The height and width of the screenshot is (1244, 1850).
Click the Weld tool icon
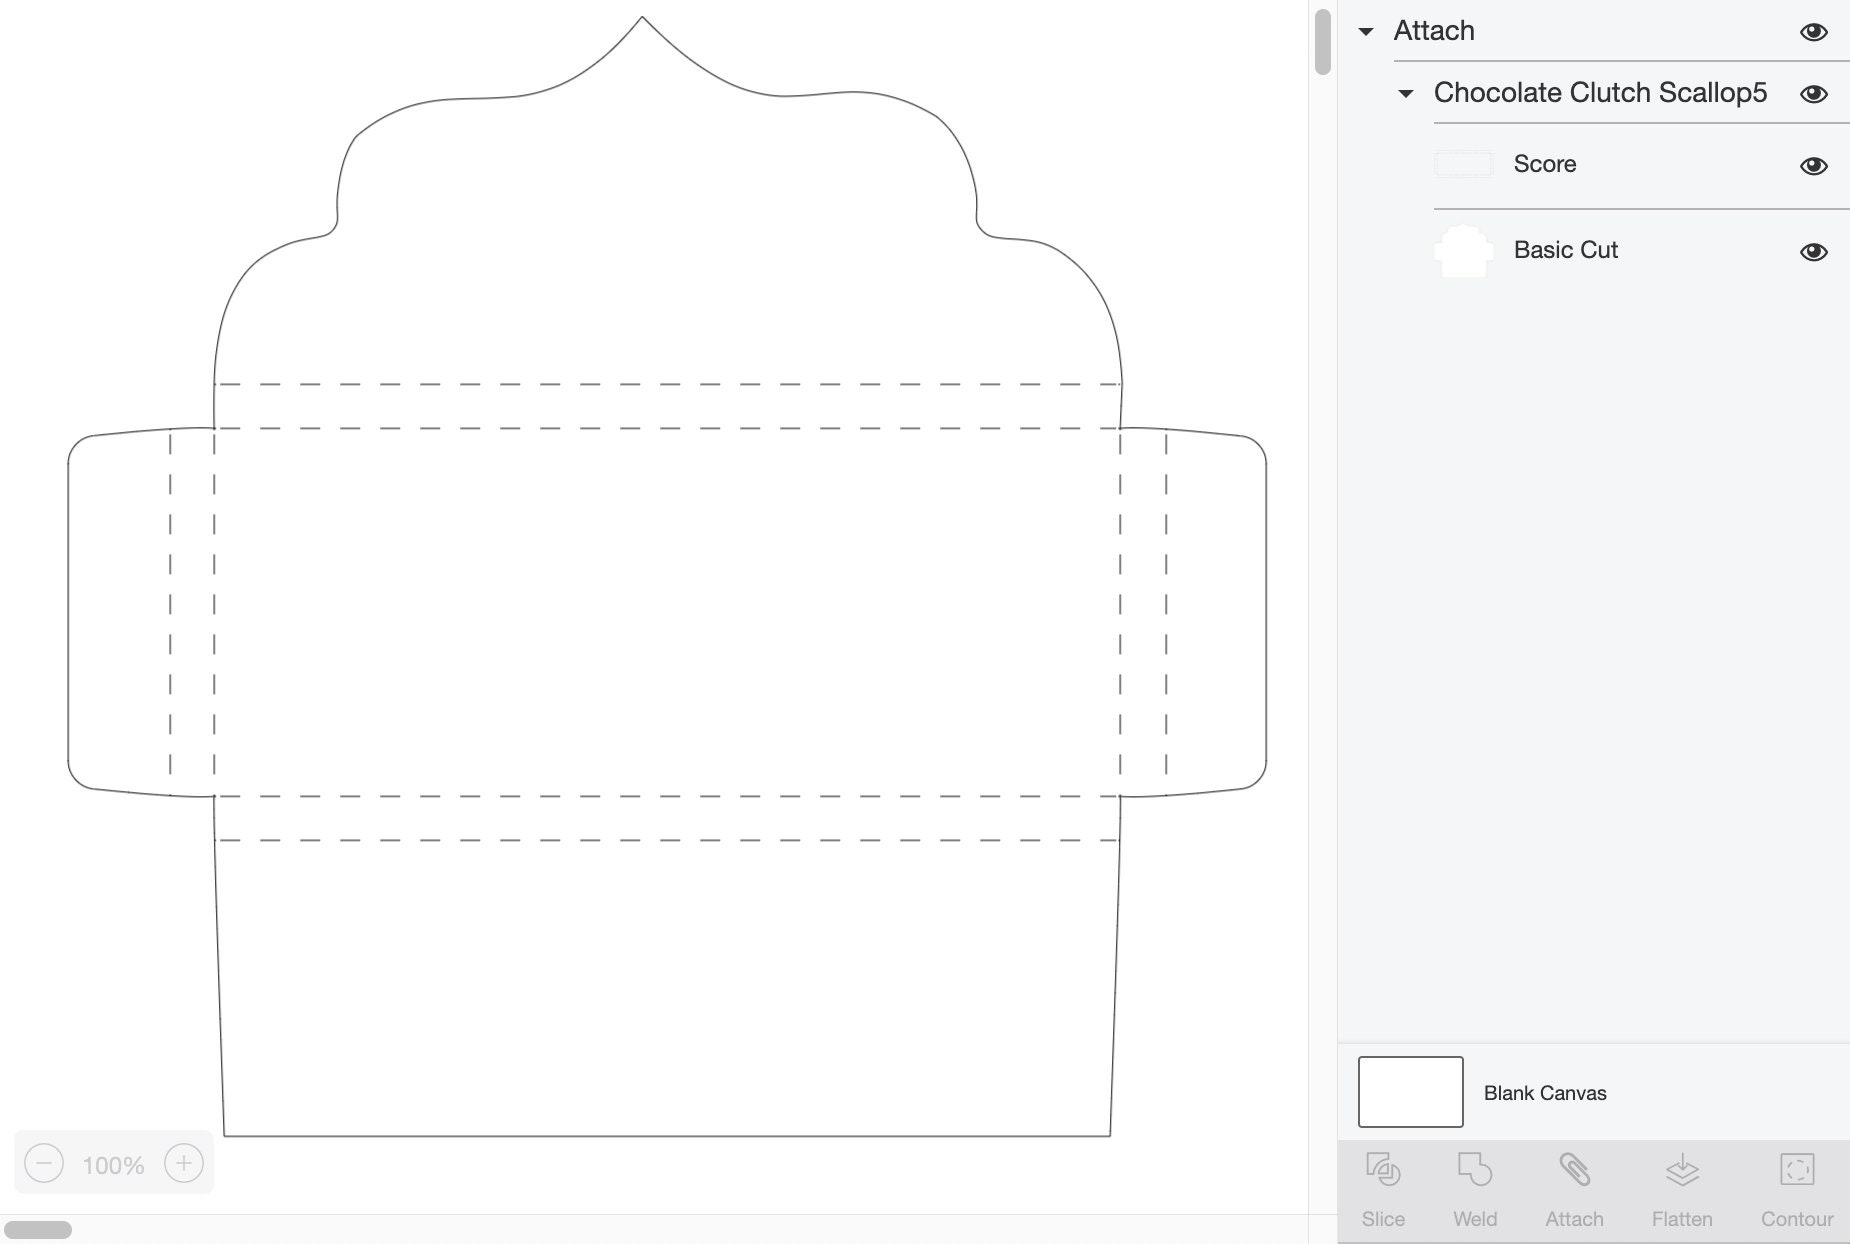(1475, 1169)
